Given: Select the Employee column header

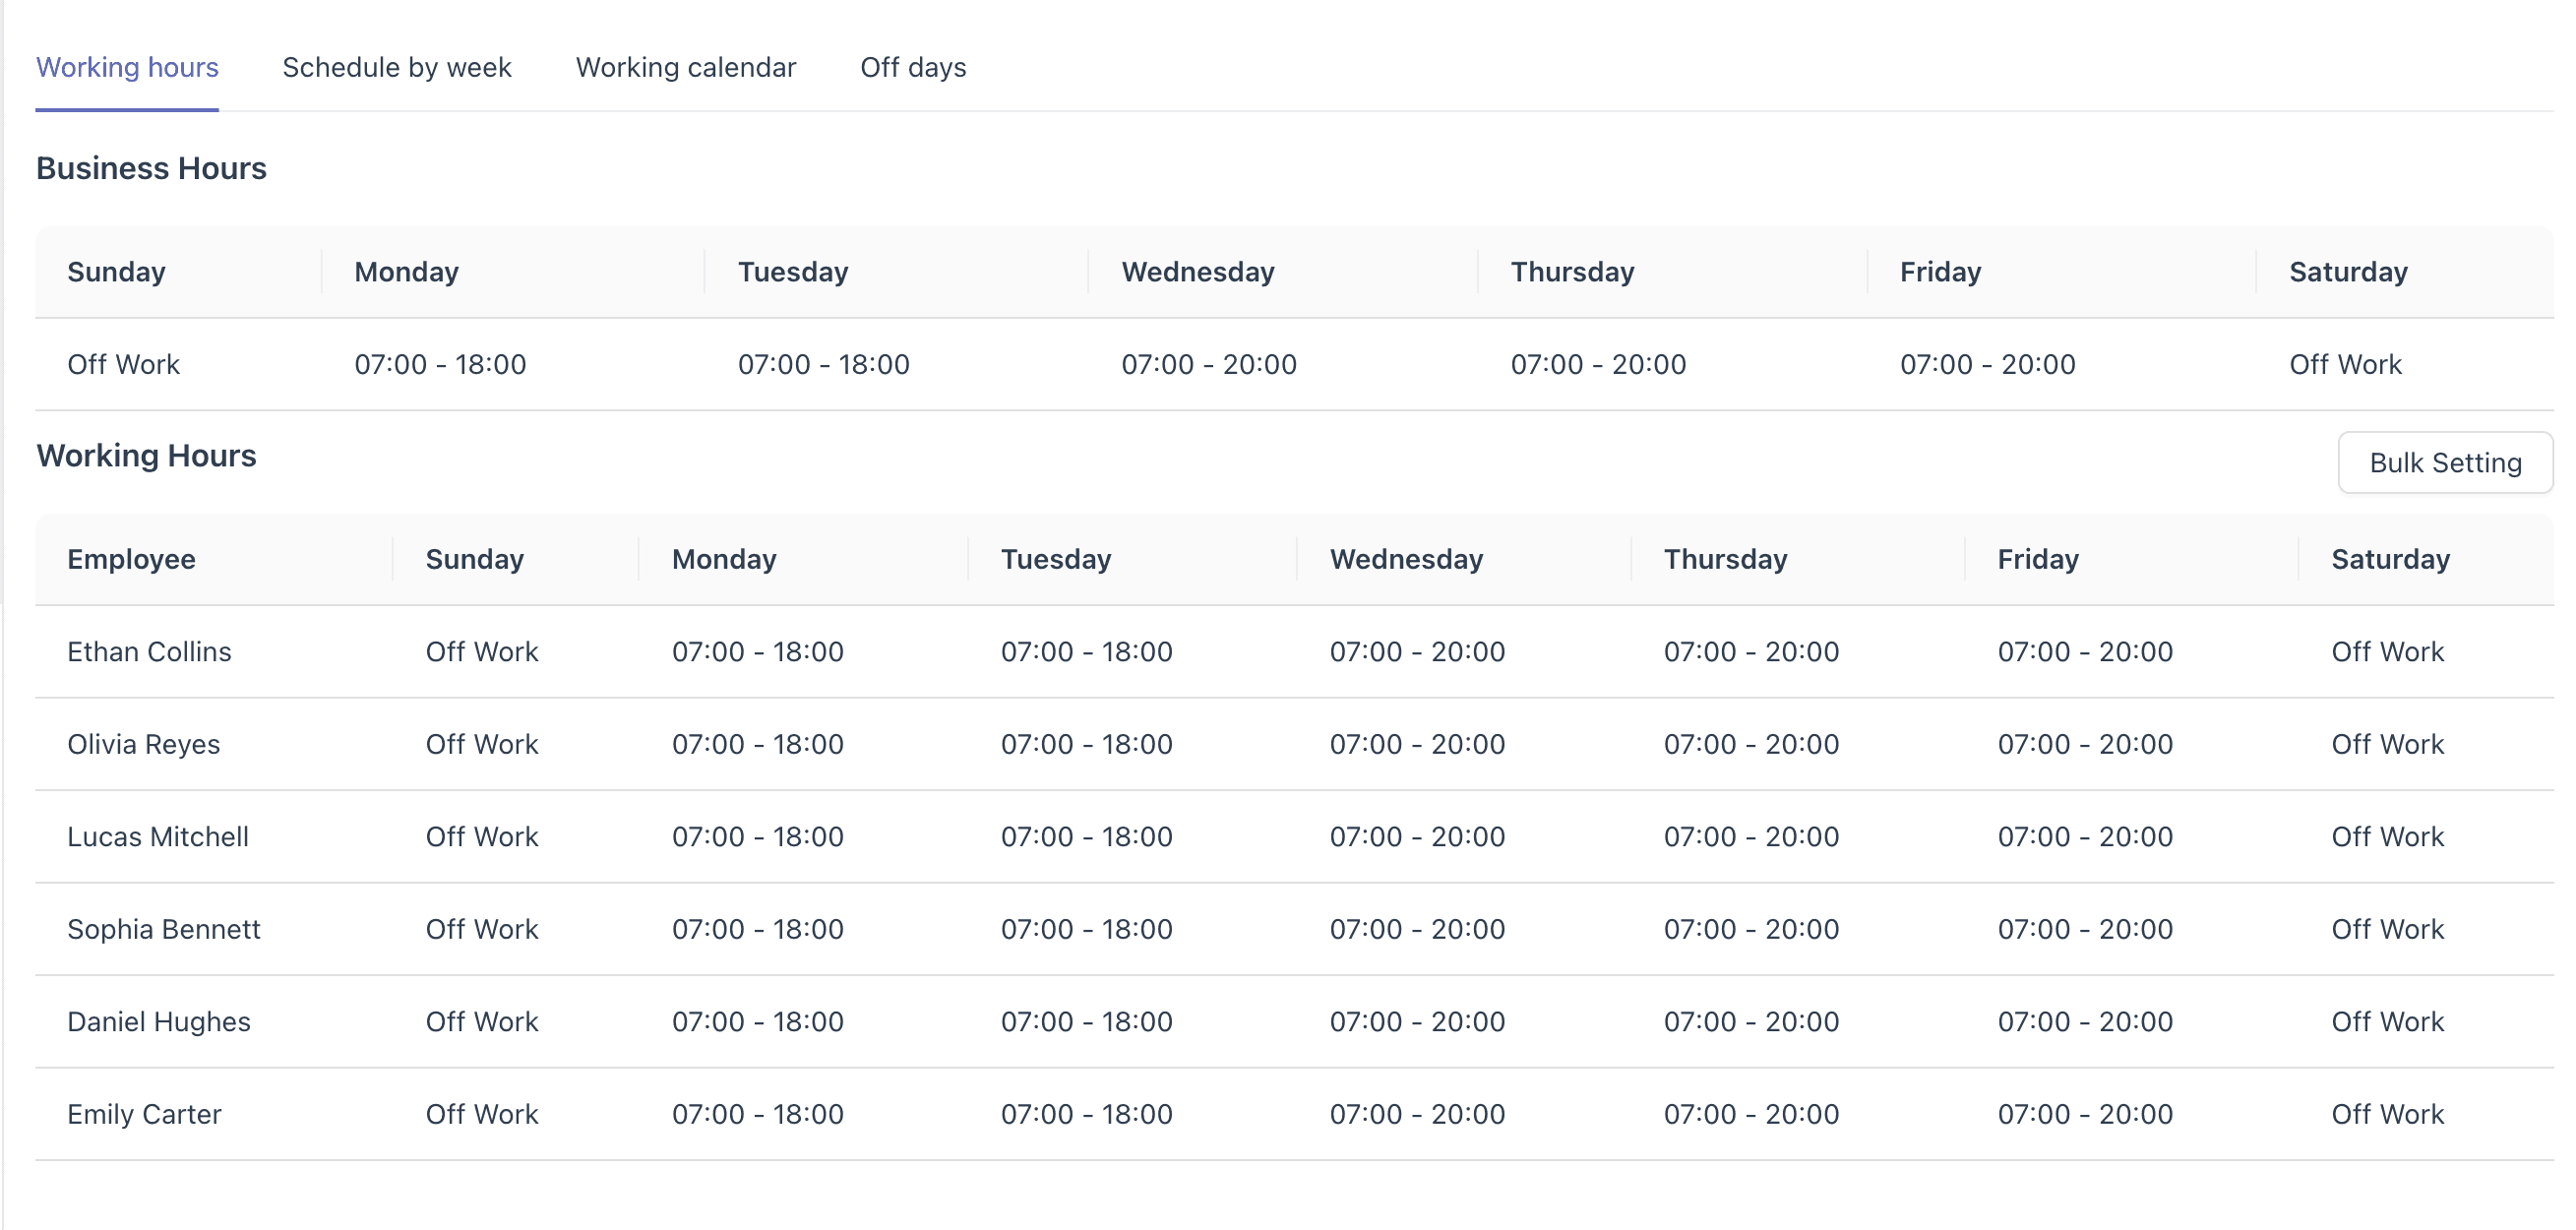Looking at the screenshot, I should pyautogui.click(x=131, y=559).
